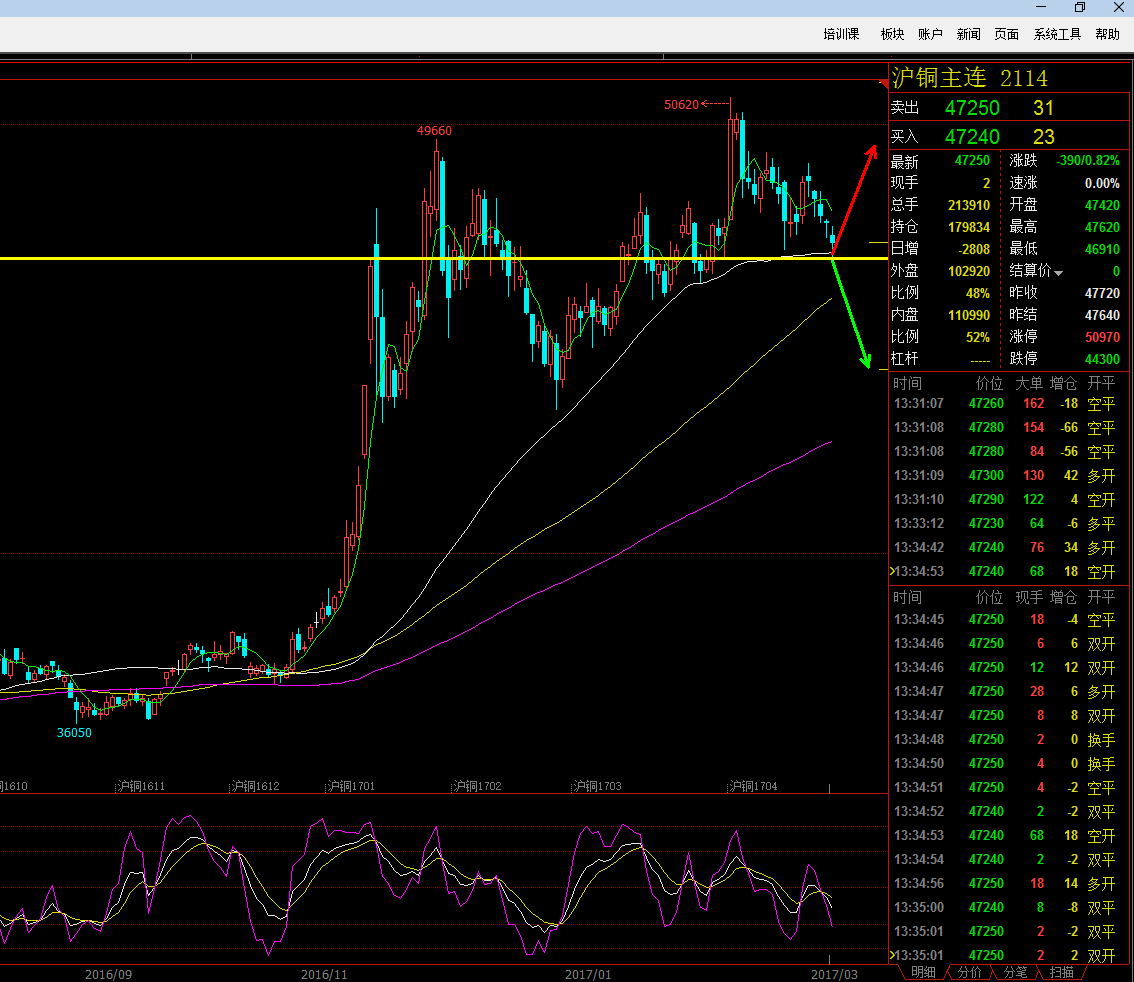Click the 2016/11 date label
The height and width of the screenshot is (982, 1134).
coord(324,974)
